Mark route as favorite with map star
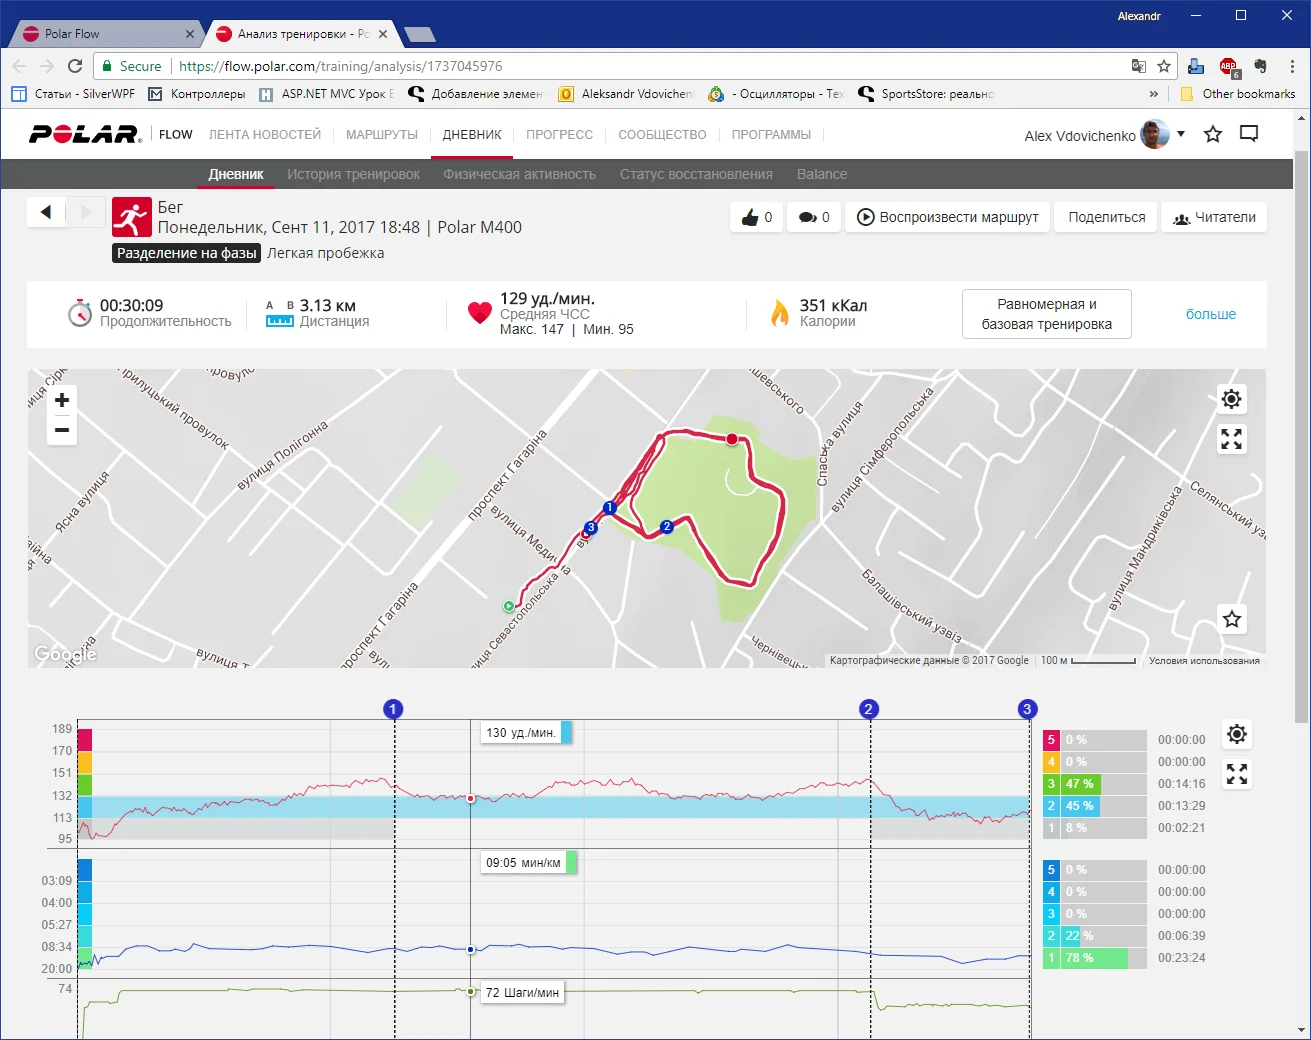This screenshot has height=1040, width=1311. tap(1231, 619)
